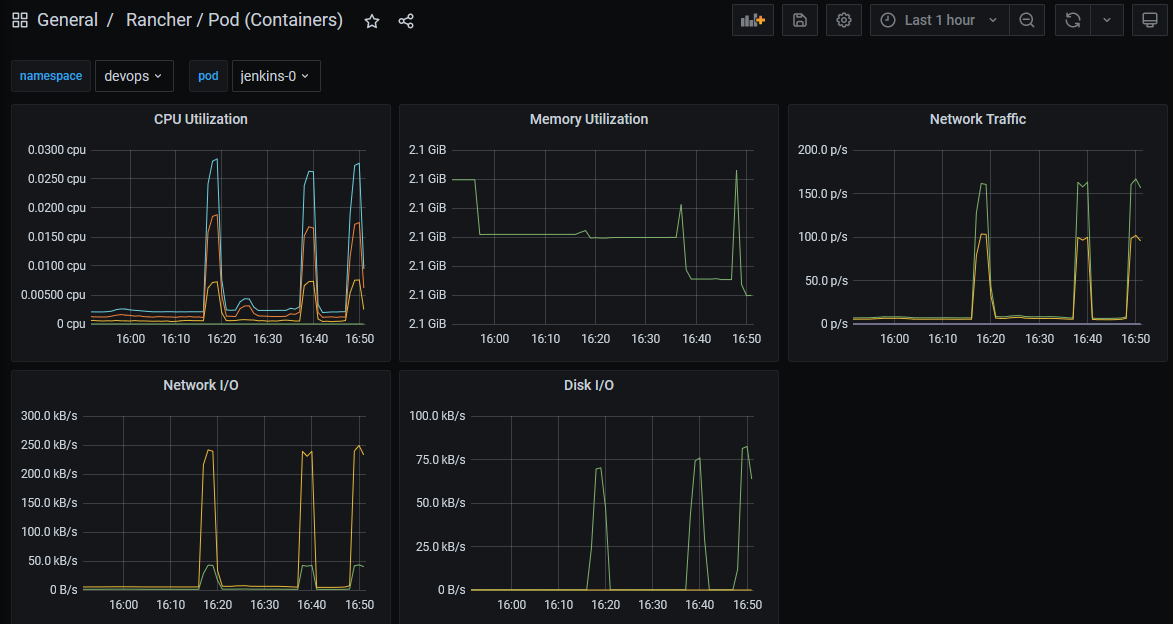Open Disk I/O panel title menu
Viewport: 1173px width, 624px height.
coord(589,385)
